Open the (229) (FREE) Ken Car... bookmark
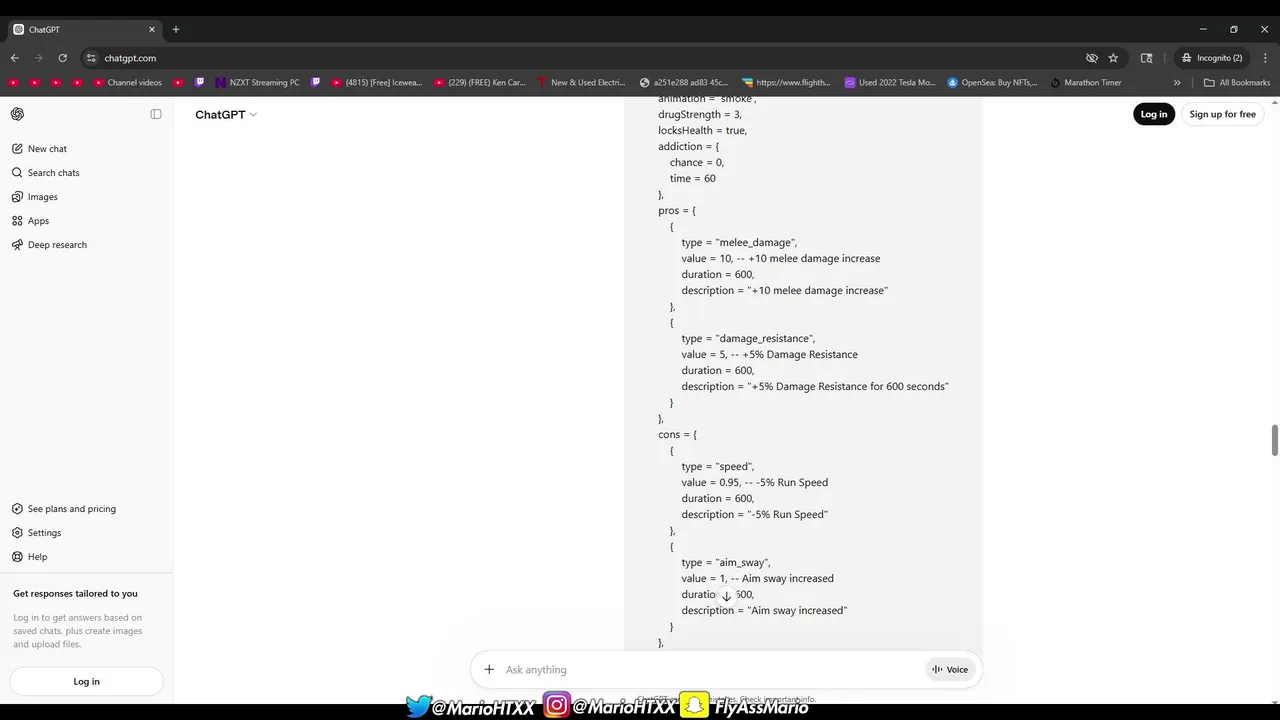Viewport: 1280px width, 720px height. 480,83
